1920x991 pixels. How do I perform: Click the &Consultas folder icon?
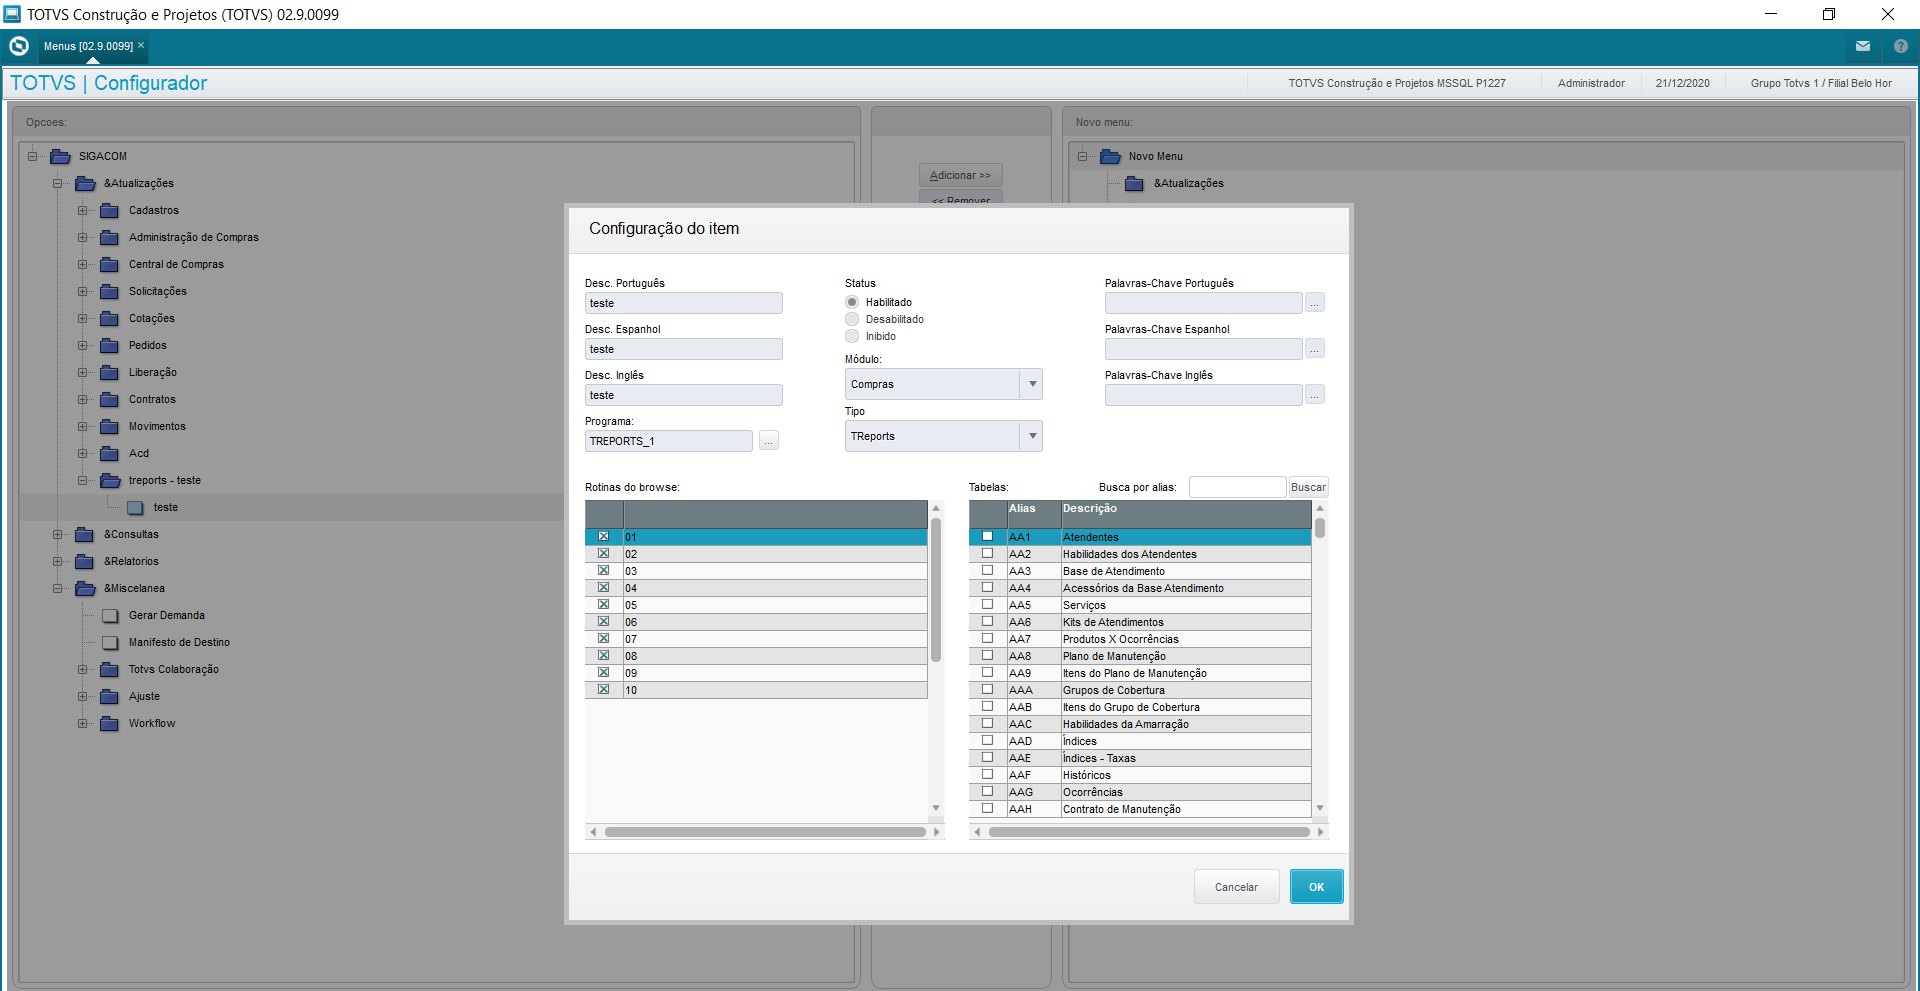[x=84, y=534]
